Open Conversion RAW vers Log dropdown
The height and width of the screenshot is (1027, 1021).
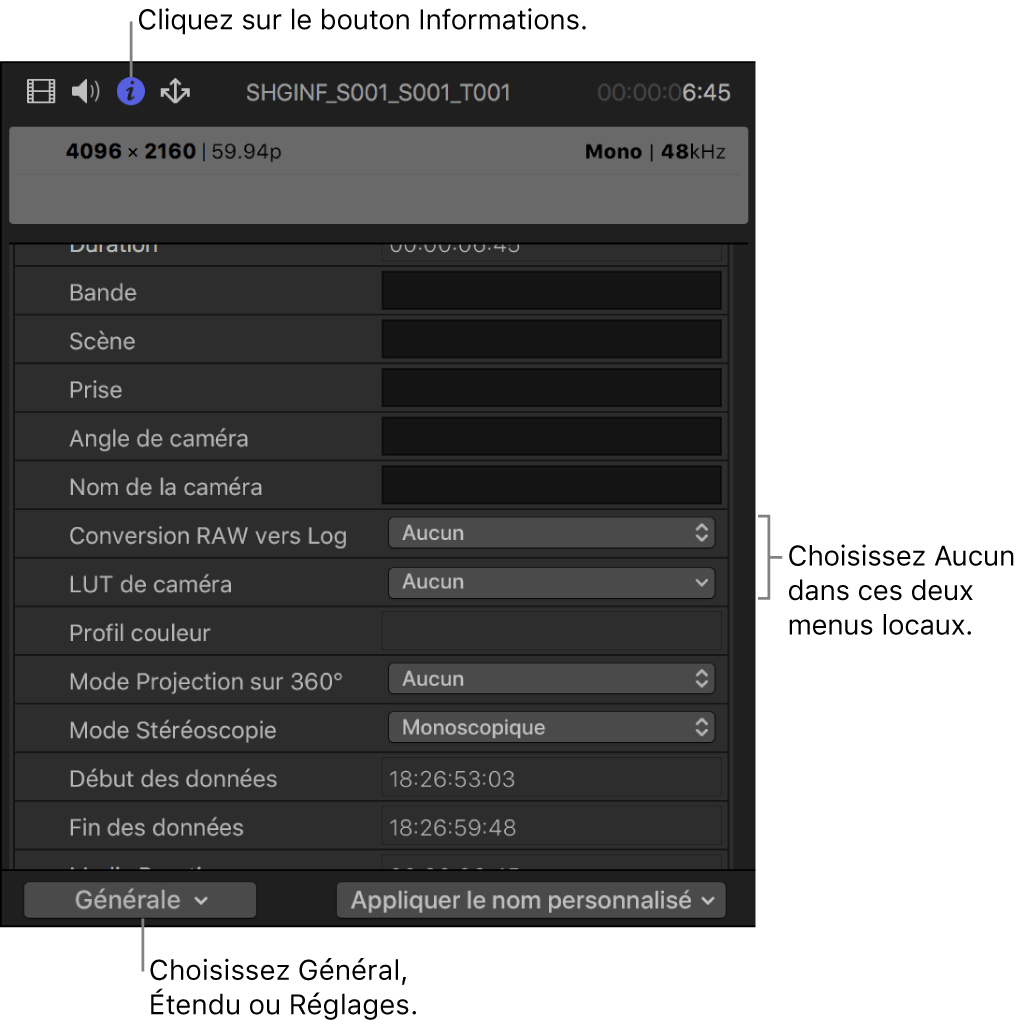coord(551,533)
